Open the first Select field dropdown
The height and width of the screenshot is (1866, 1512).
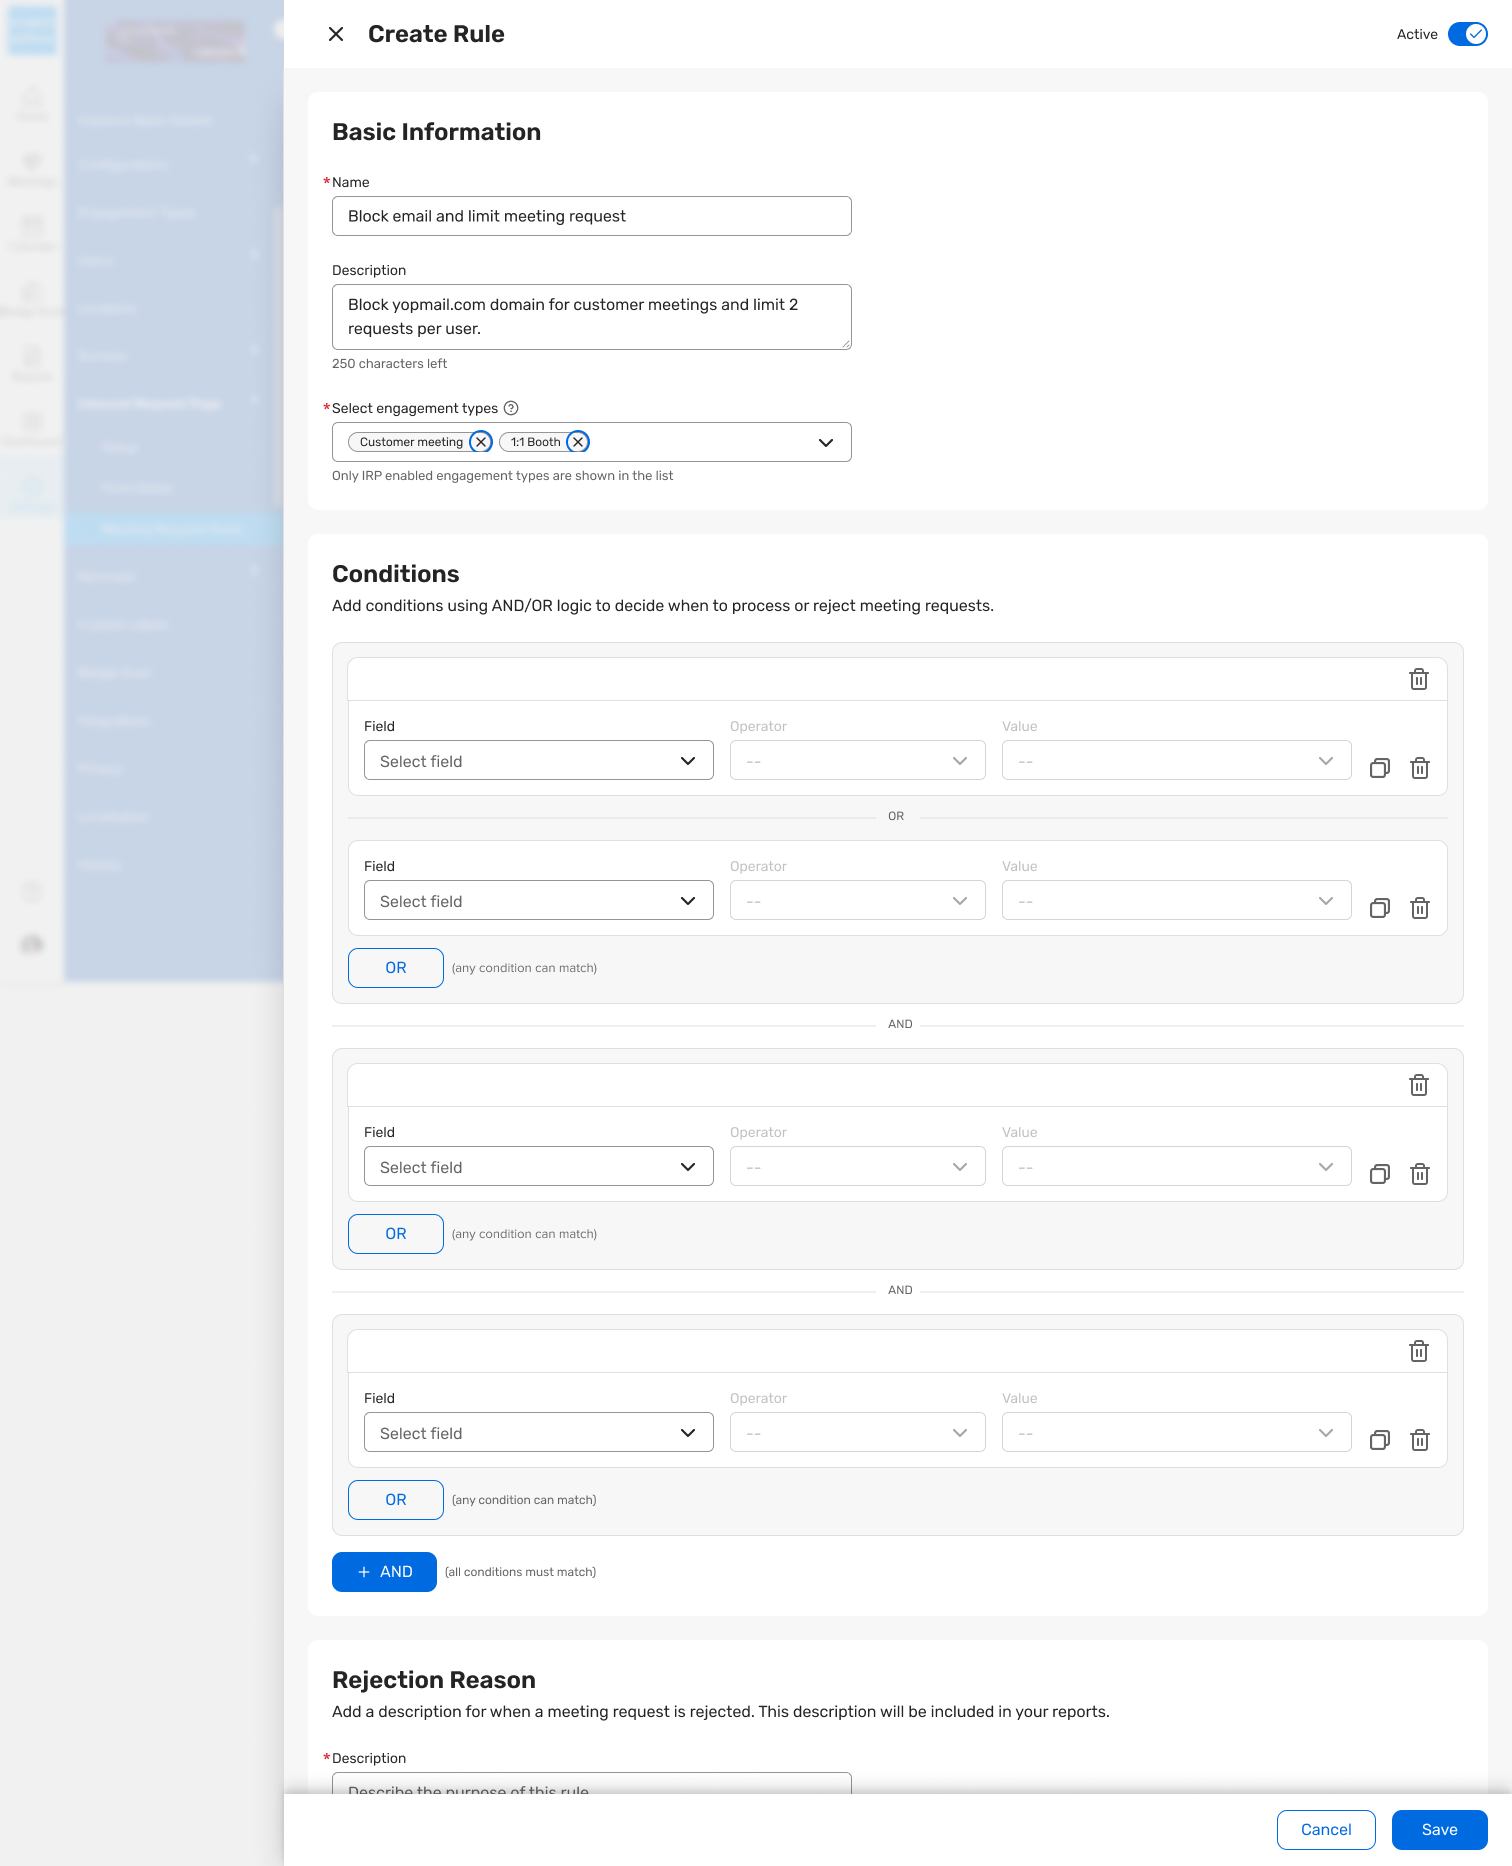click(538, 761)
